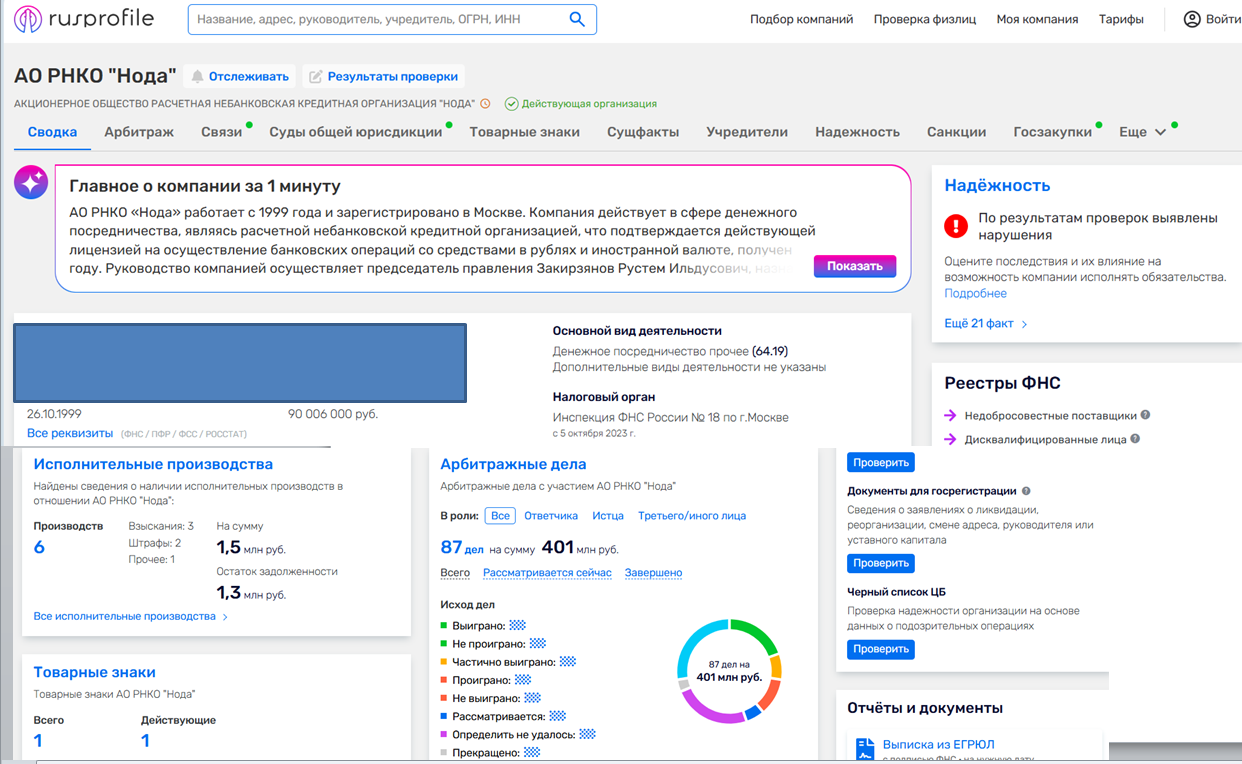Open Все реквизиты link
The height and width of the screenshot is (764, 1242).
pos(70,433)
